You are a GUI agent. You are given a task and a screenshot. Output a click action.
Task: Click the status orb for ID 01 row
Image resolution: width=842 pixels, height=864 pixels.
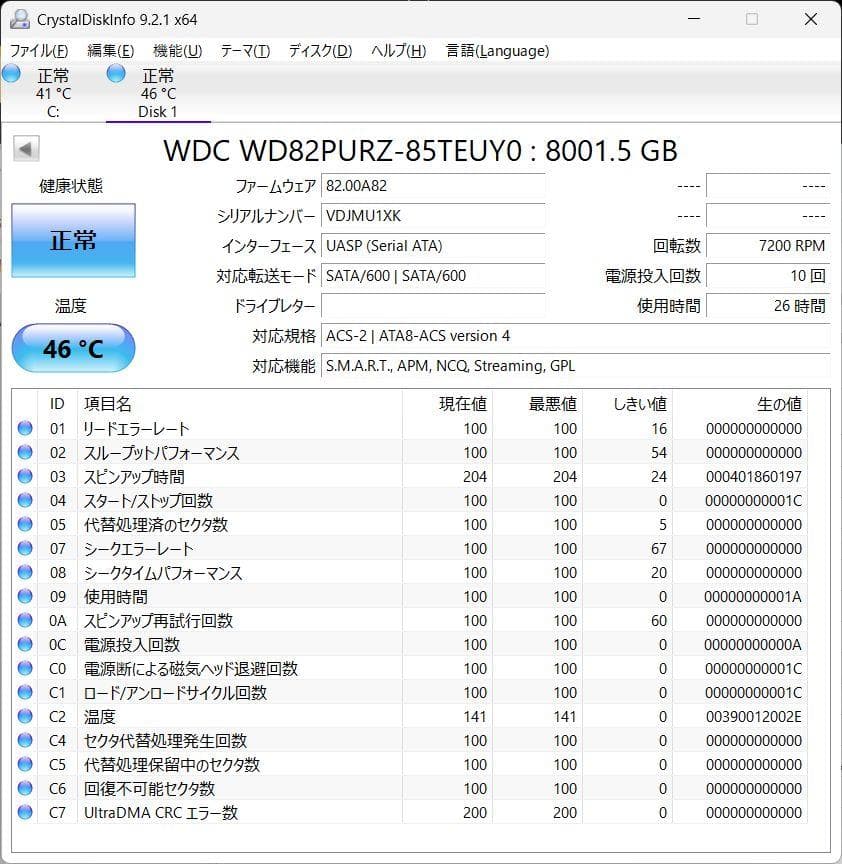[25, 428]
